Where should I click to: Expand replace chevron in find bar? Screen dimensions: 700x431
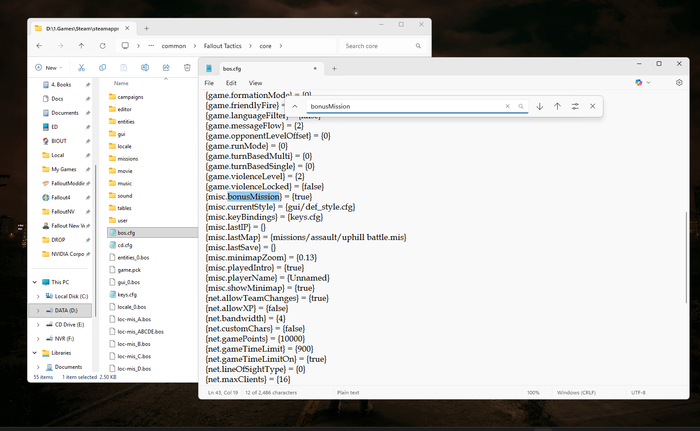[295, 106]
